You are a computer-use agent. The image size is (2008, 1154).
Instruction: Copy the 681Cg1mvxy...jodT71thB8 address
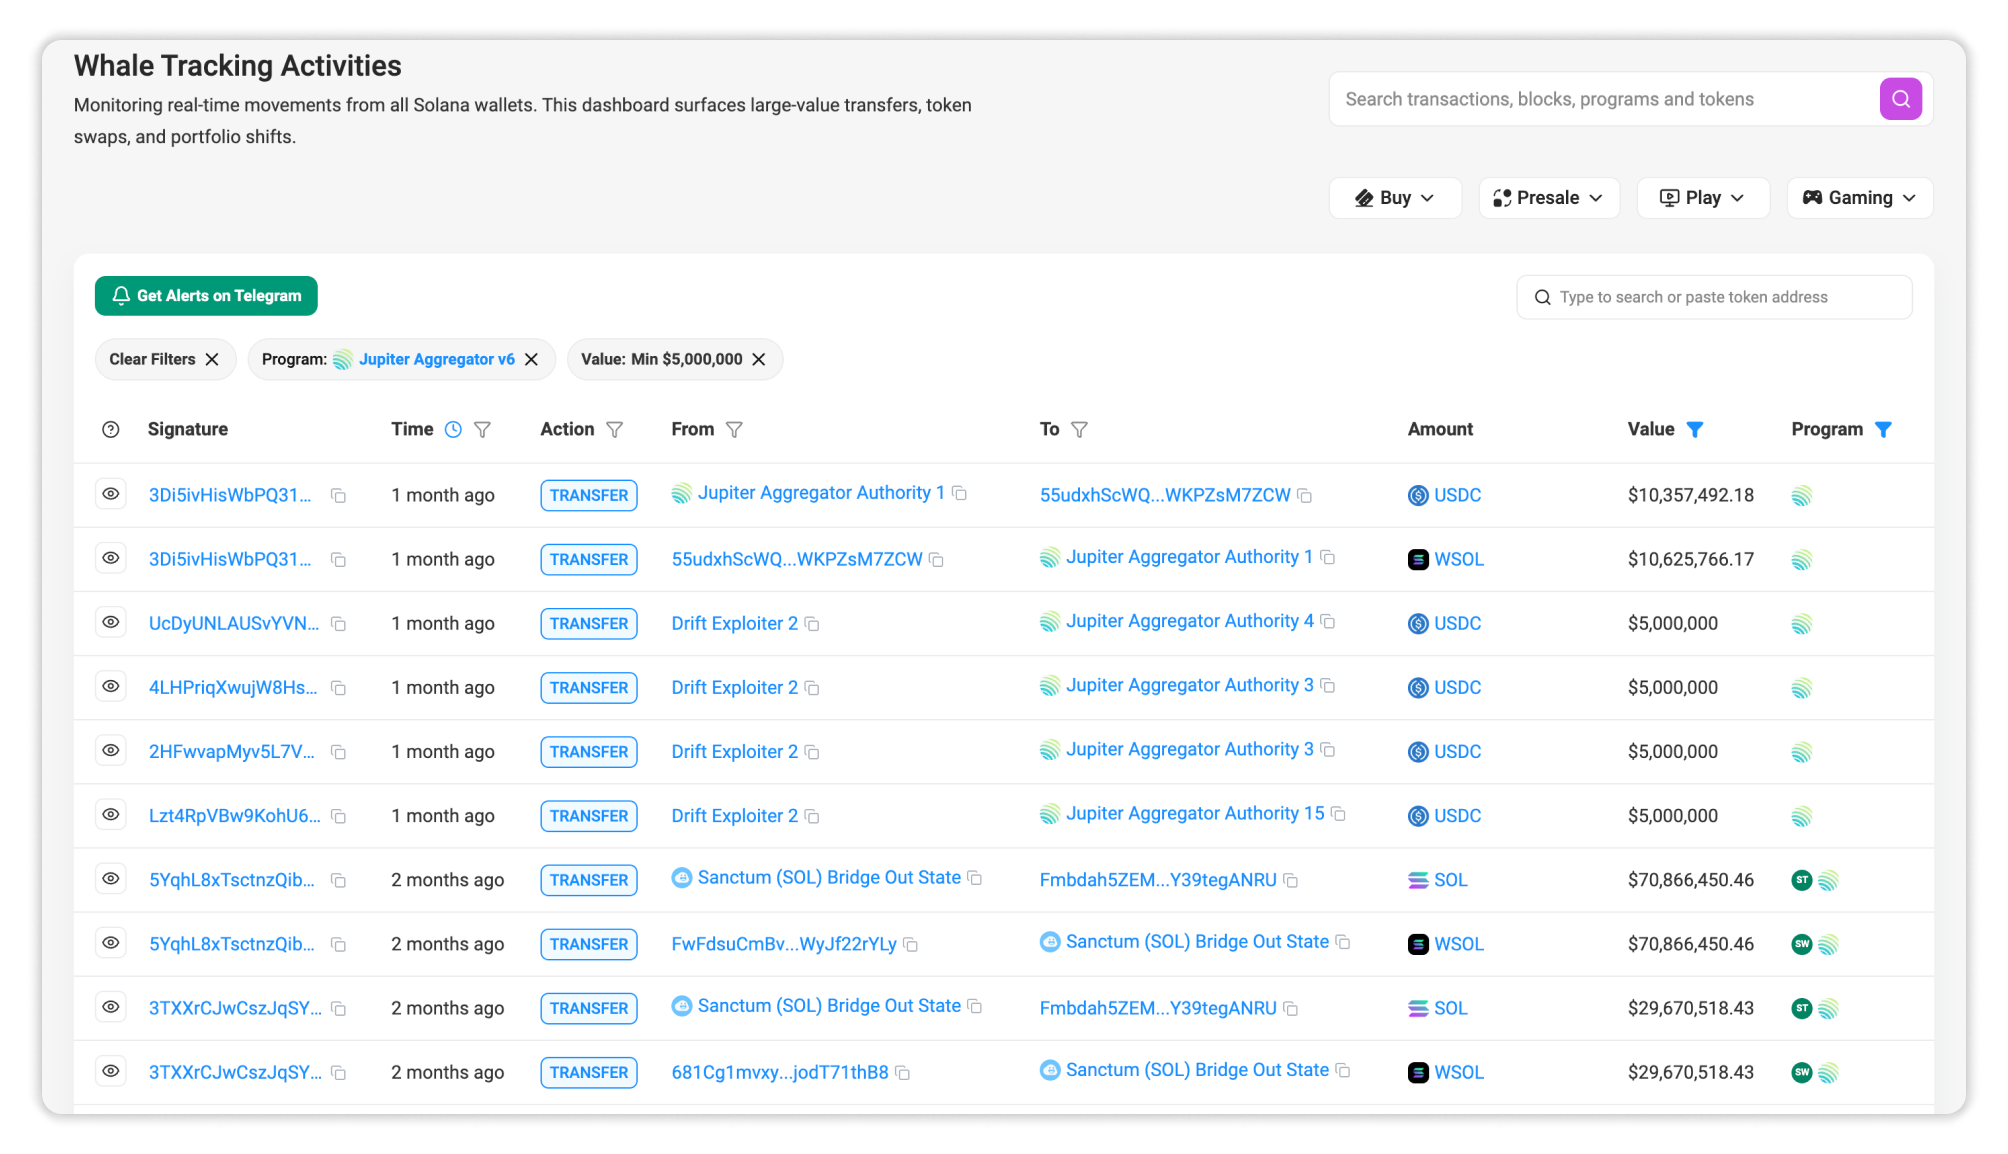click(903, 1072)
